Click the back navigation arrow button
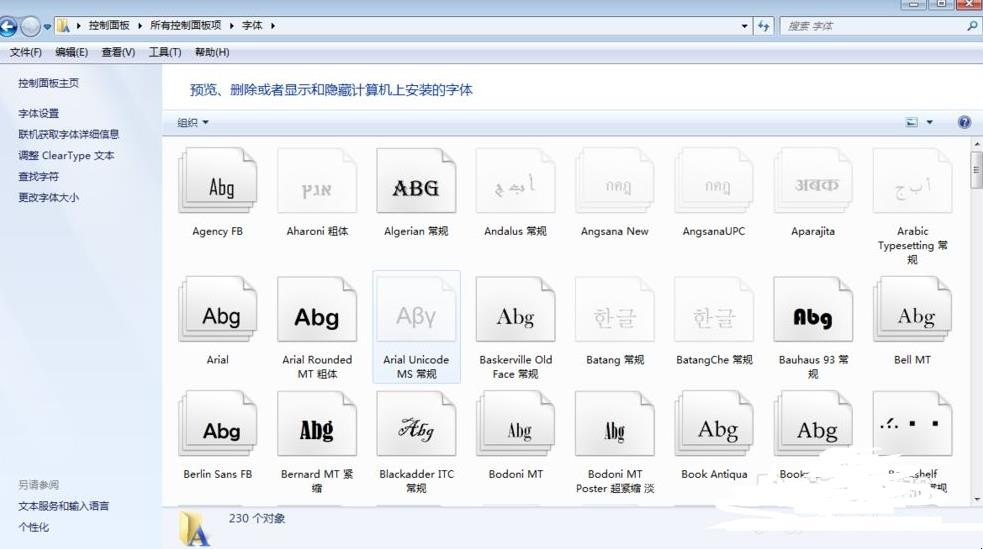Image resolution: width=983 pixels, height=549 pixels. coord(9,26)
